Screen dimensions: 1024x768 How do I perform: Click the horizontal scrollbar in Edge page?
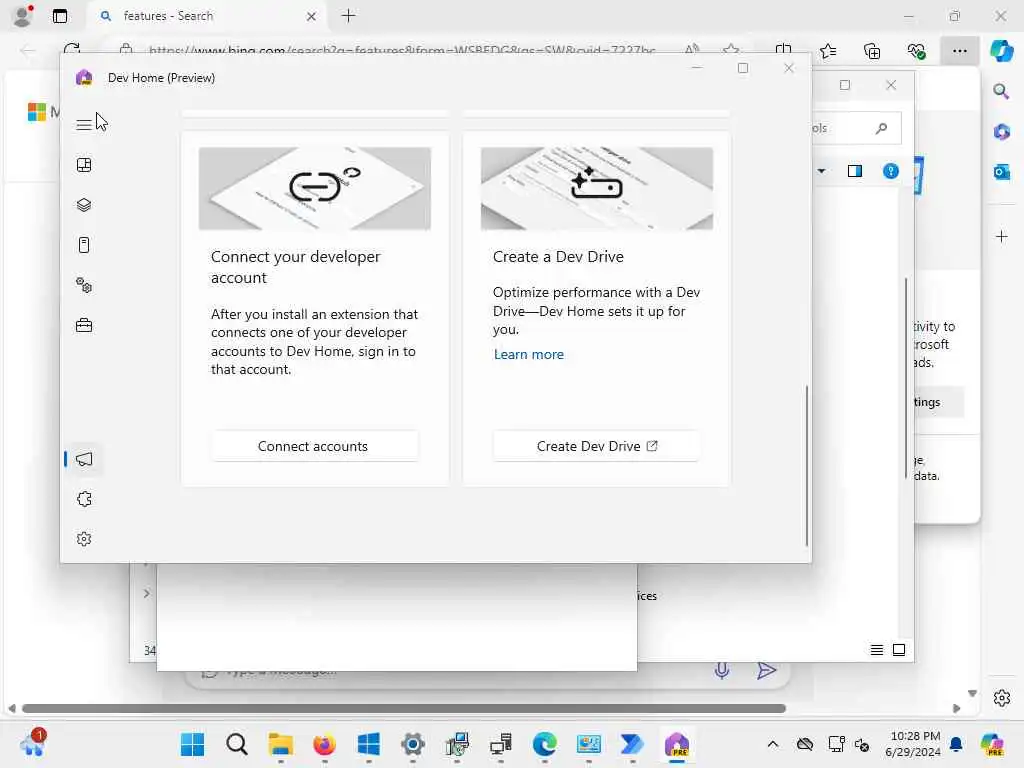click(404, 708)
